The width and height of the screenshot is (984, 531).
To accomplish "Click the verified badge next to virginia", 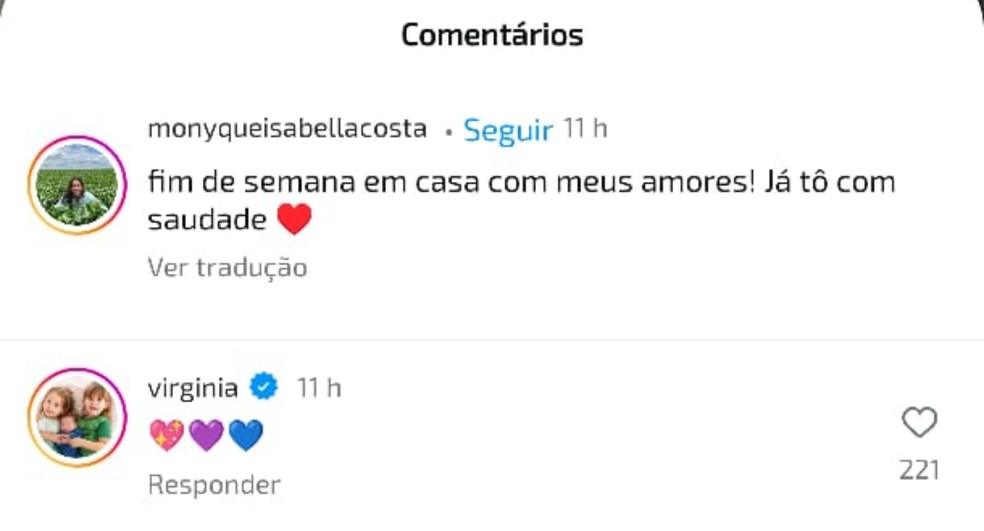I will pos(263,387).
